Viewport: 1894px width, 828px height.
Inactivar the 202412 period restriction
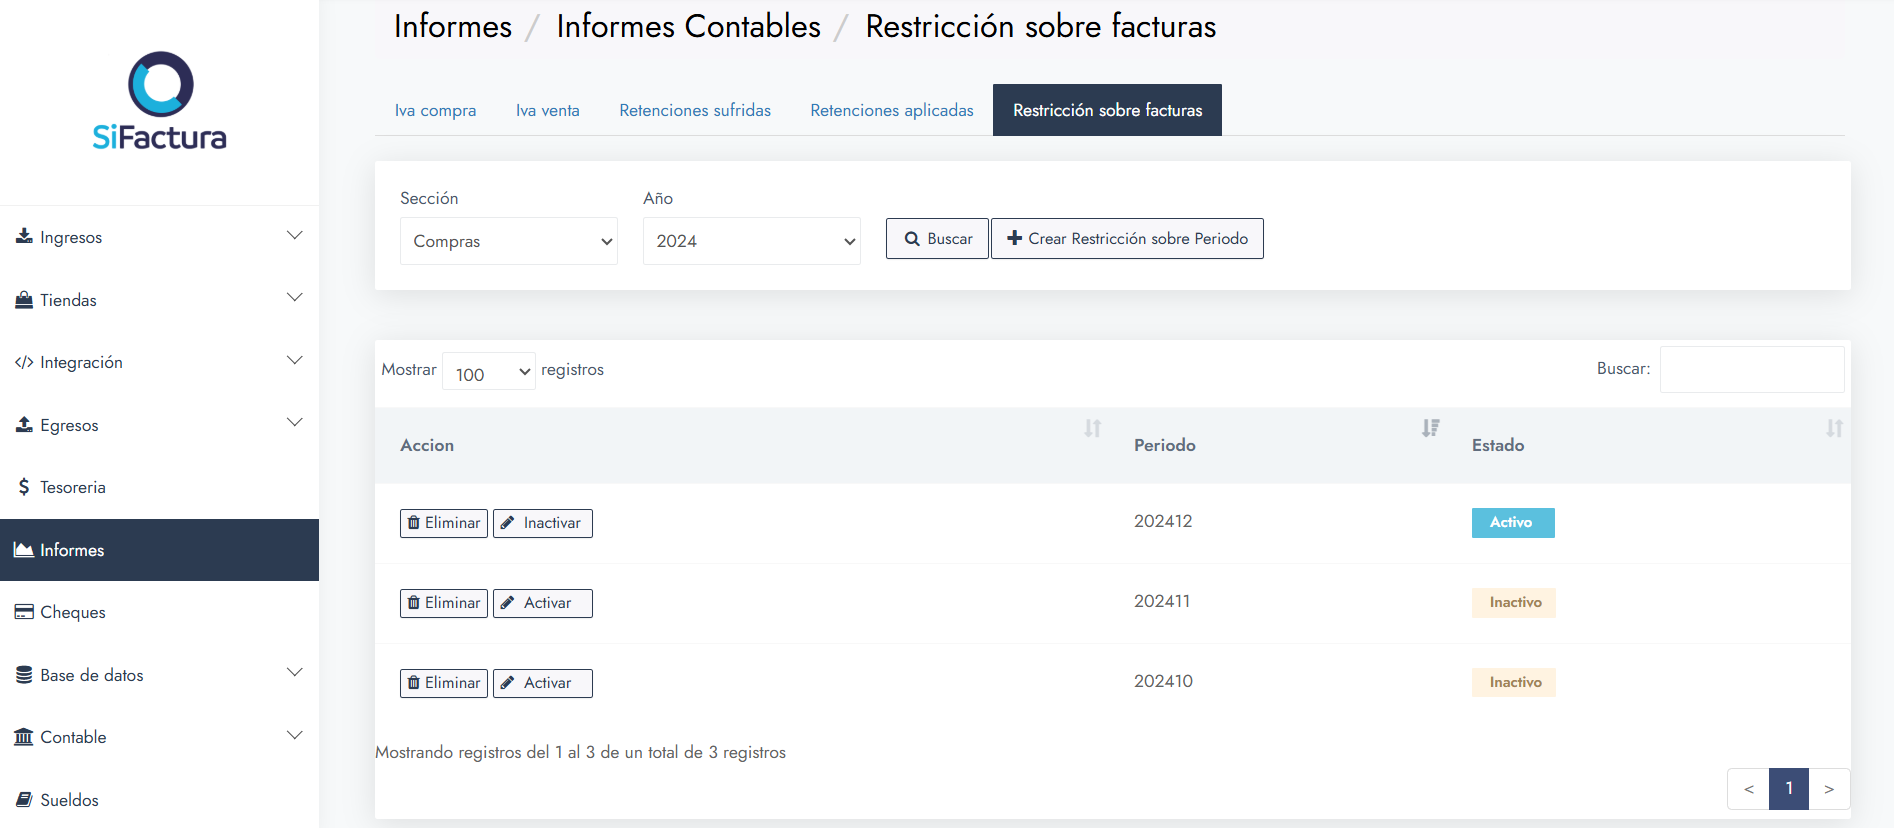(542, 523)
